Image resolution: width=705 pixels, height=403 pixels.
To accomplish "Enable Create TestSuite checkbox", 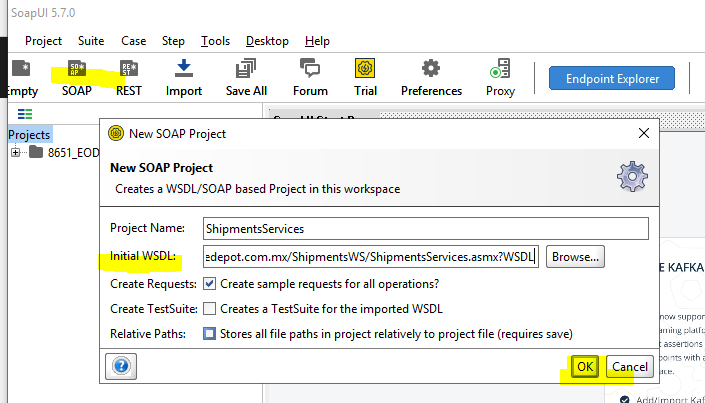I will click(209, 309).
